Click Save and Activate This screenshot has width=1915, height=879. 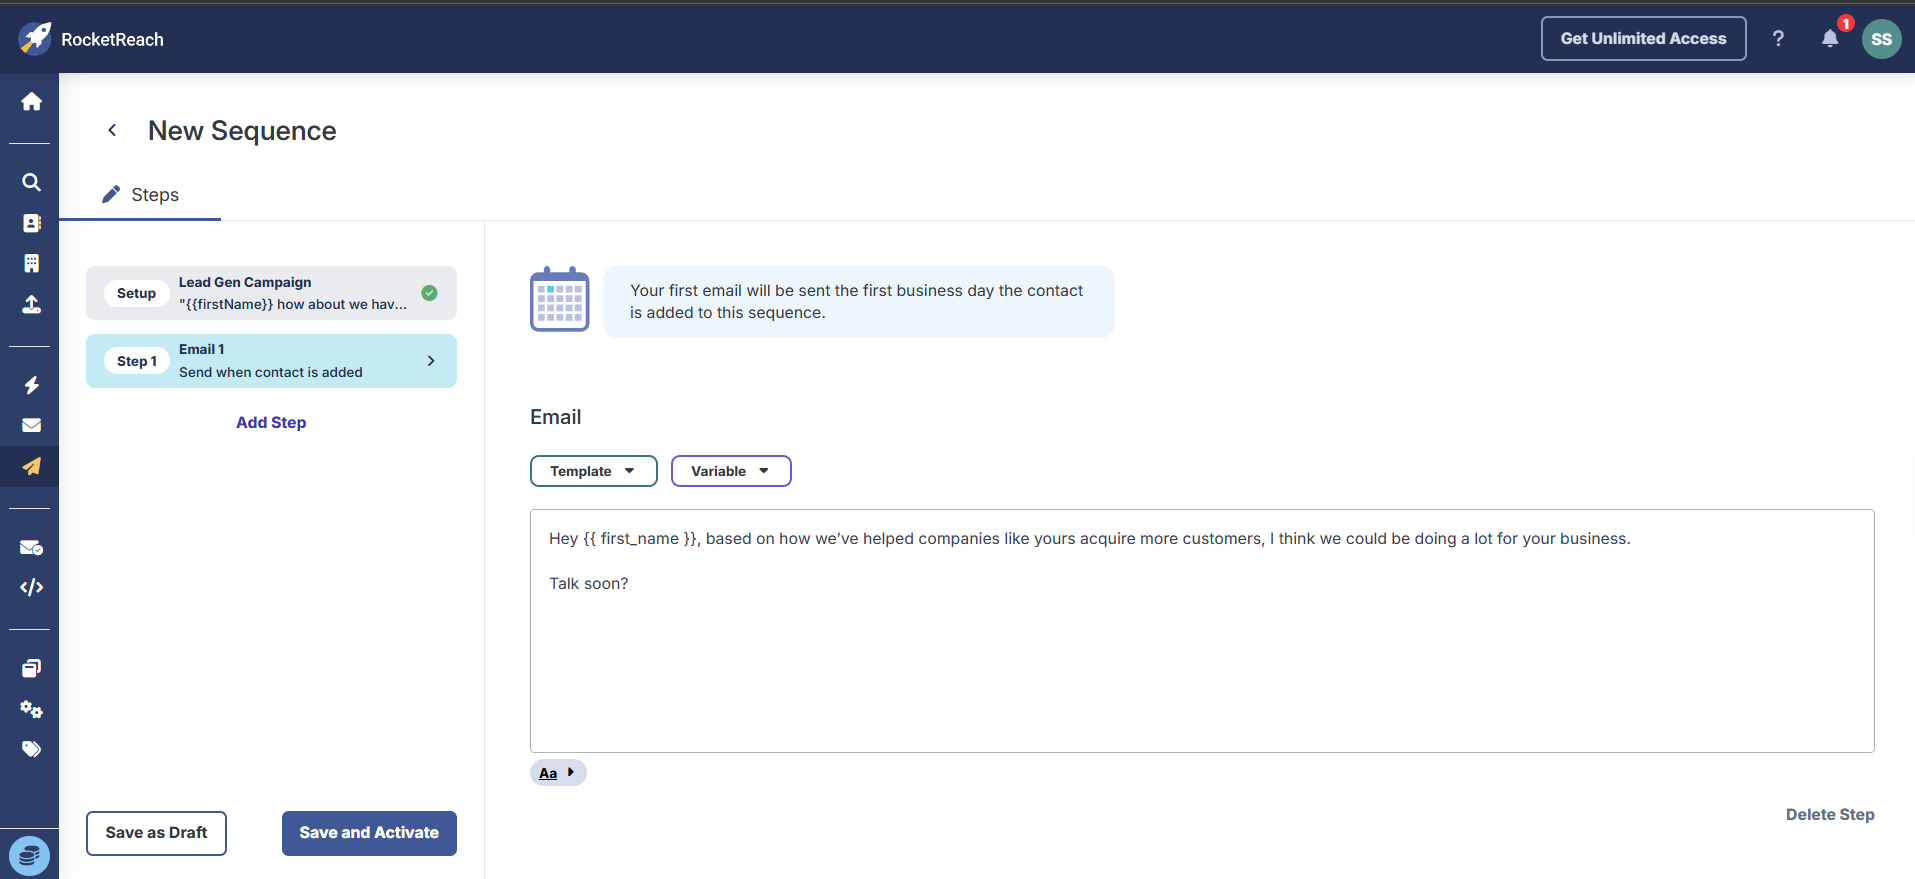(x=369, y=833)
